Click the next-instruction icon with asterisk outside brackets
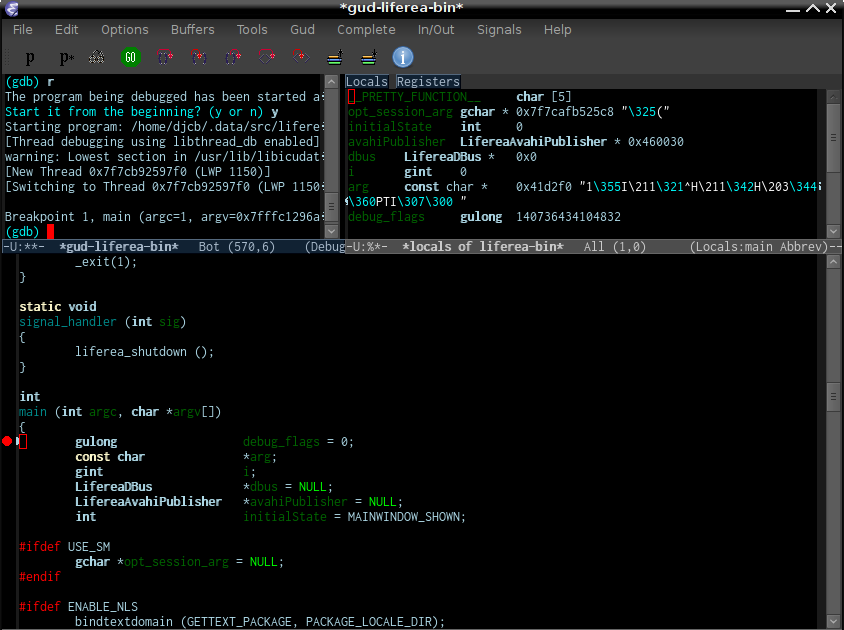This screenshot has height=630, width=844. [267, 57]
